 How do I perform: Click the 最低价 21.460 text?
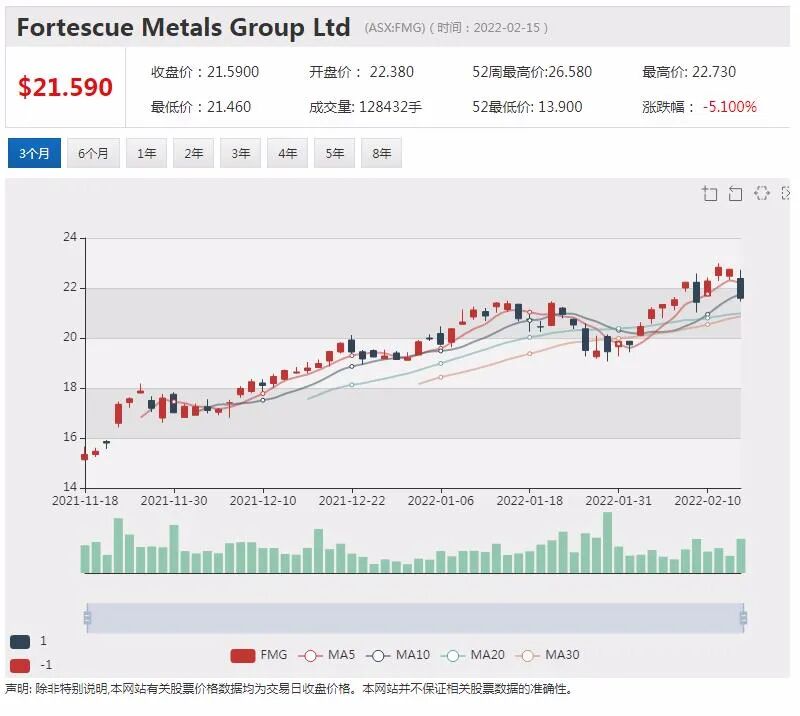tap(201, 107)
